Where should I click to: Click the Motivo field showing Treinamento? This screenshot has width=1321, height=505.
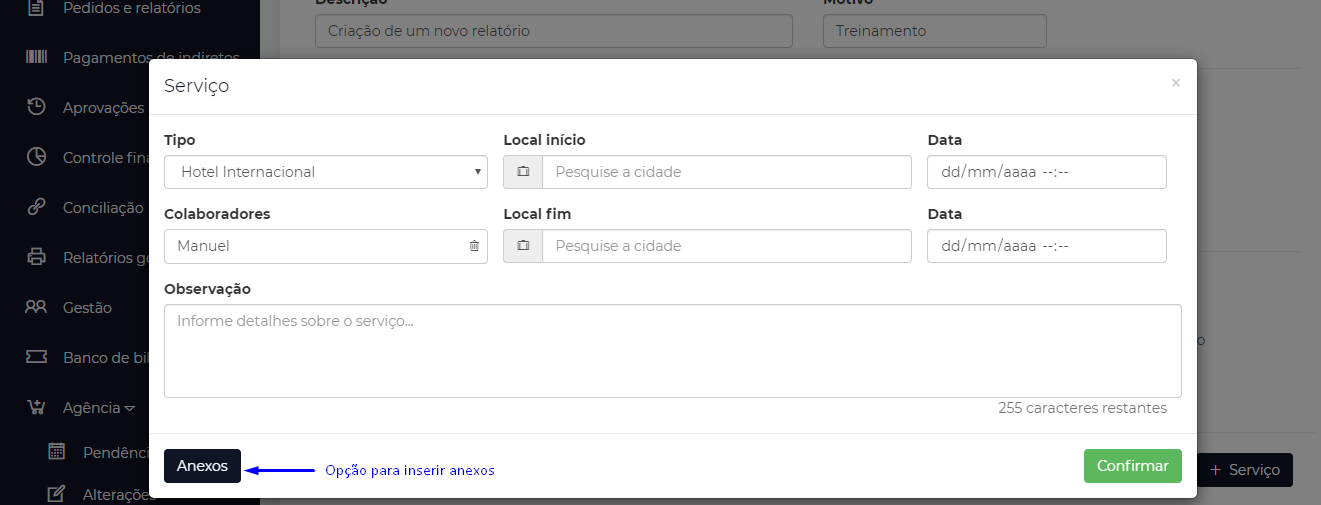pos(935,31)
